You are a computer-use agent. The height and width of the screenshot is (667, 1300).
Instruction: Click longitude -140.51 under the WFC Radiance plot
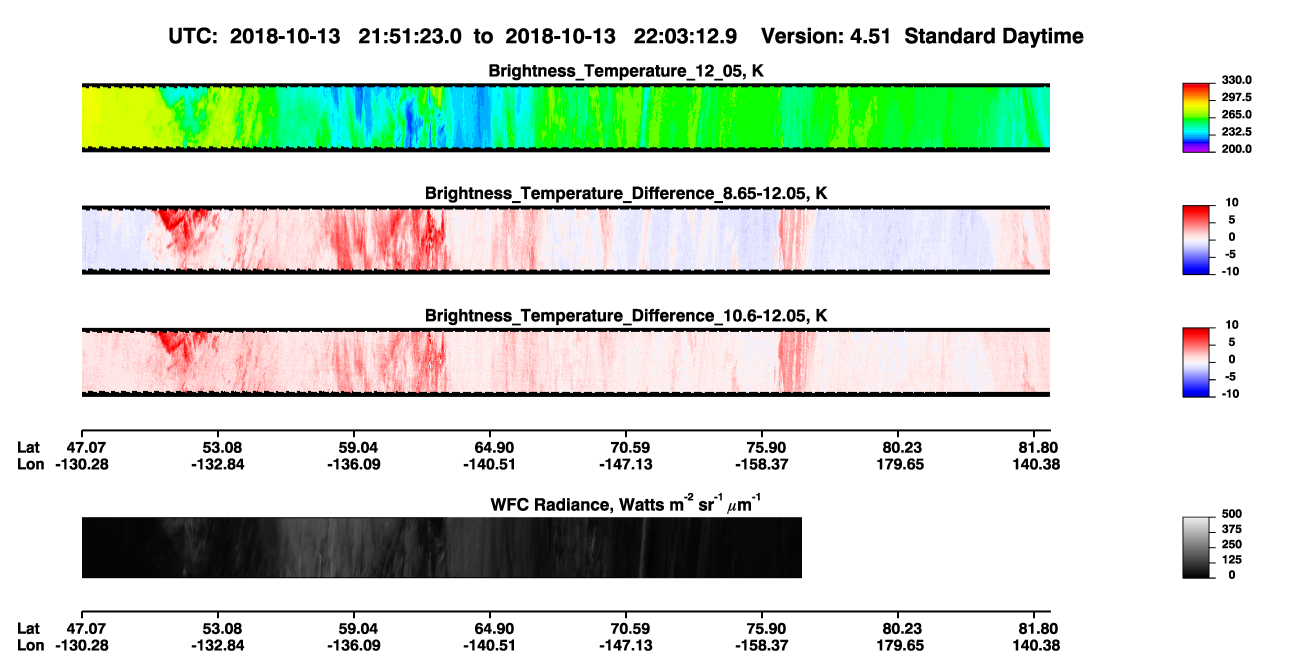pyautogui.click(x=488, y=645)
